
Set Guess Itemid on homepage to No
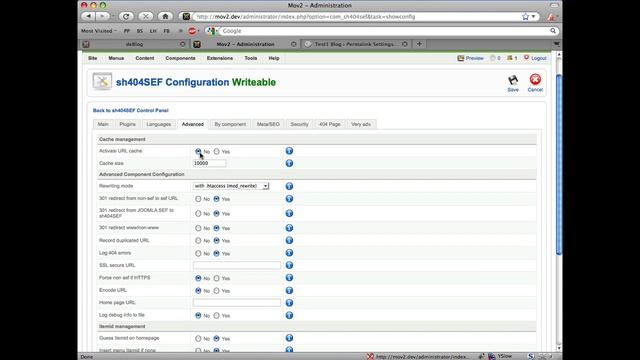pos(198,338)
